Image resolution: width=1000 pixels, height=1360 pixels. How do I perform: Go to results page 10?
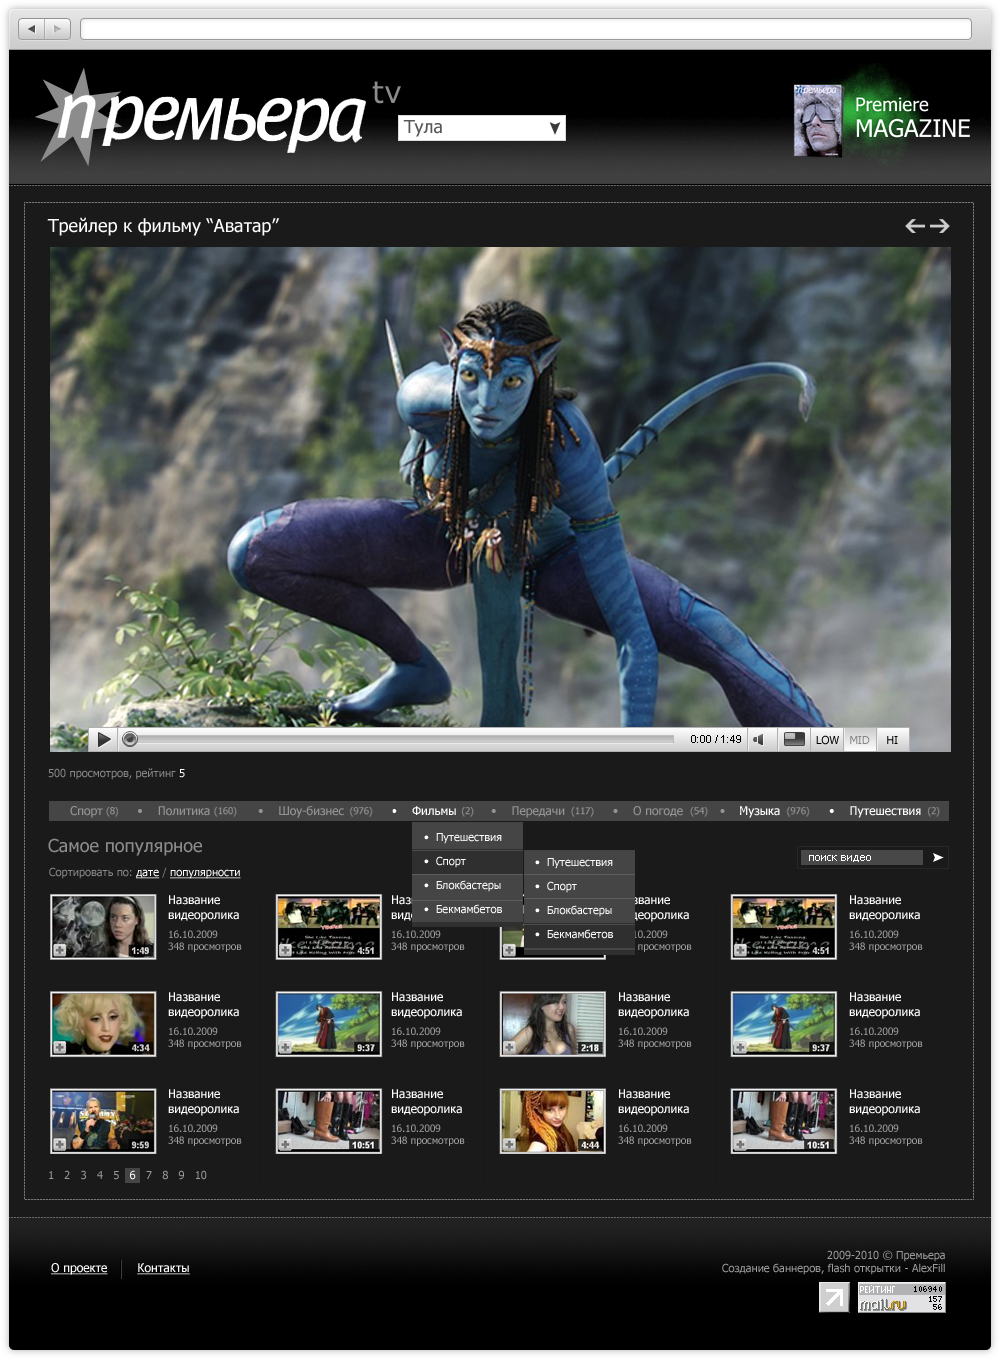point(201,1175)
